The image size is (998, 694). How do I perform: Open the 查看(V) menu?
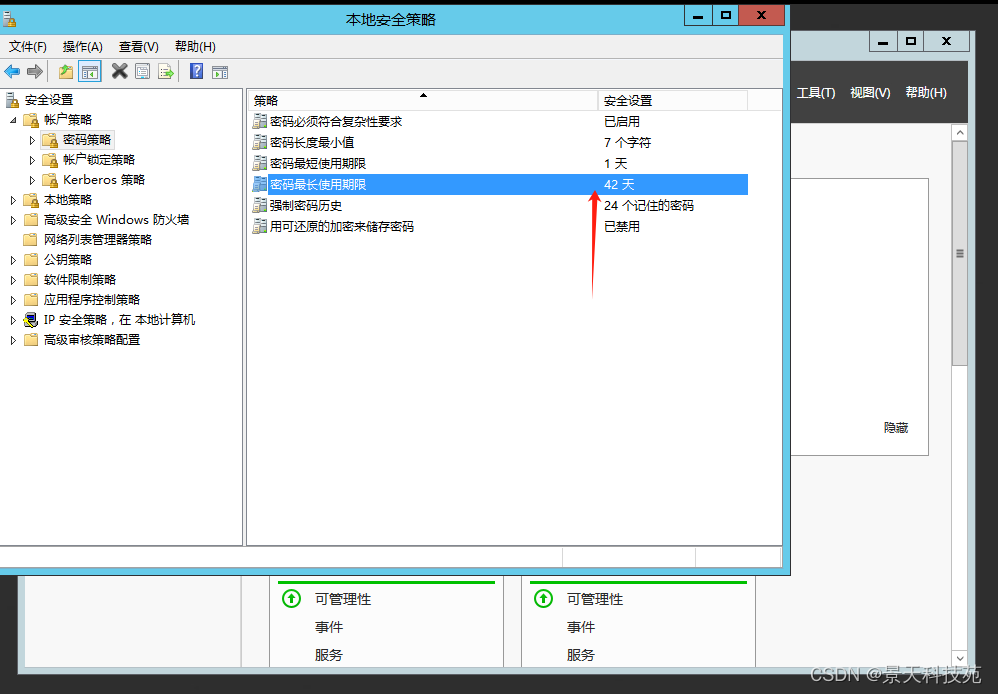click(x=139, y=46)
